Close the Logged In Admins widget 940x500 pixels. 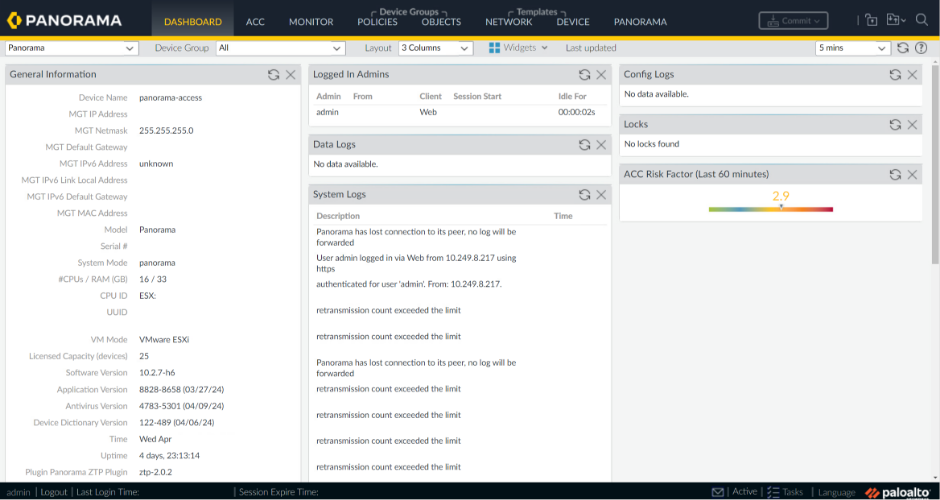[x=601, y=74]
